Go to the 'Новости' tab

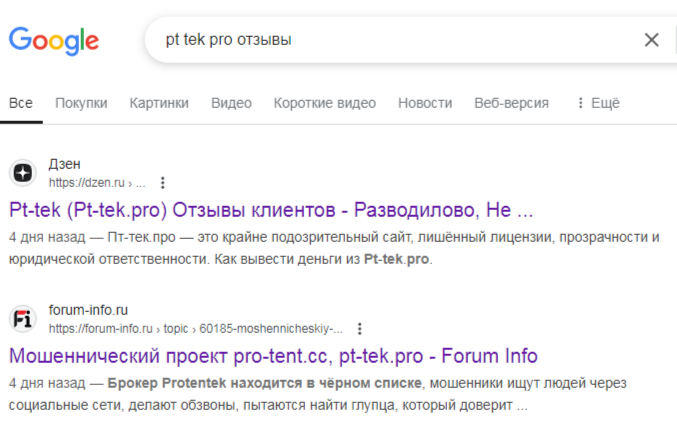[425, 103]
